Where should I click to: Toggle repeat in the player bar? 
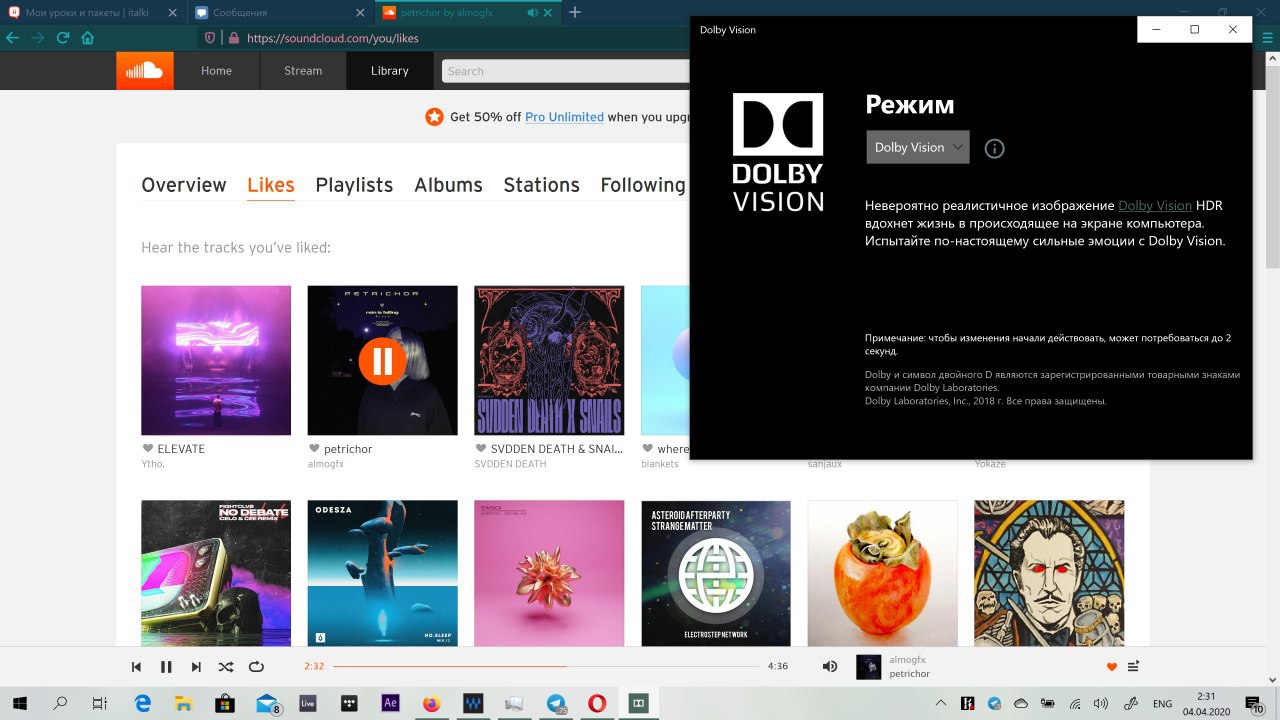tap(256, 667)
